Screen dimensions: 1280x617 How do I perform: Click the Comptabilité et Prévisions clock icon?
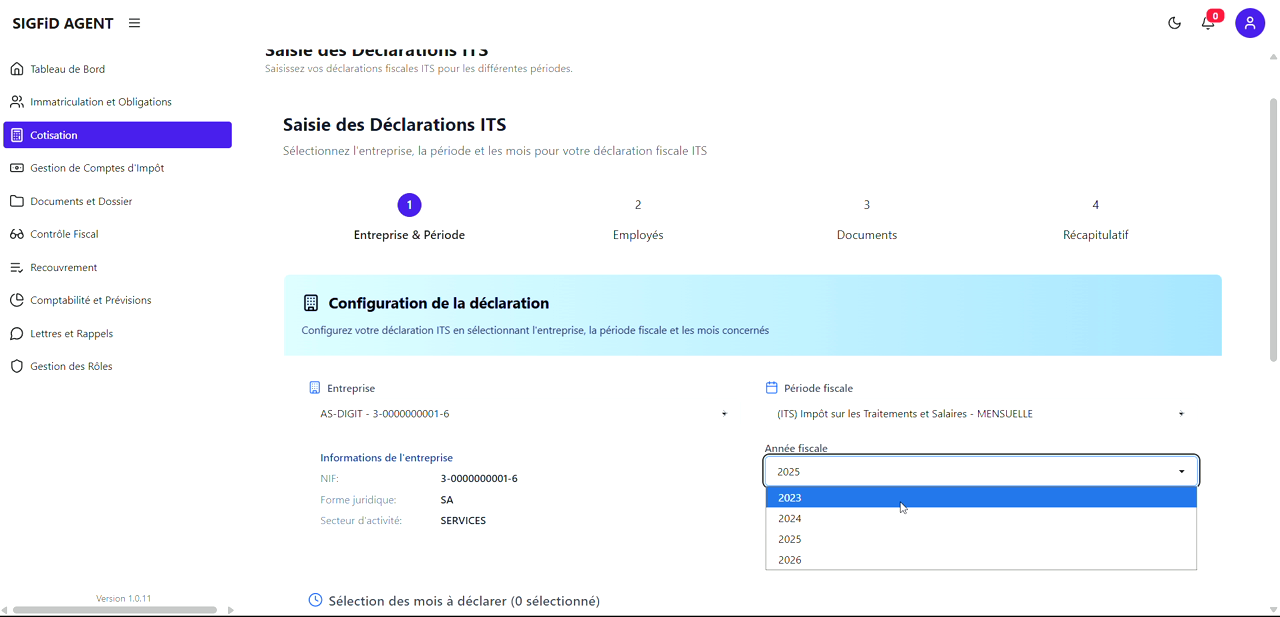coord(15,299)
